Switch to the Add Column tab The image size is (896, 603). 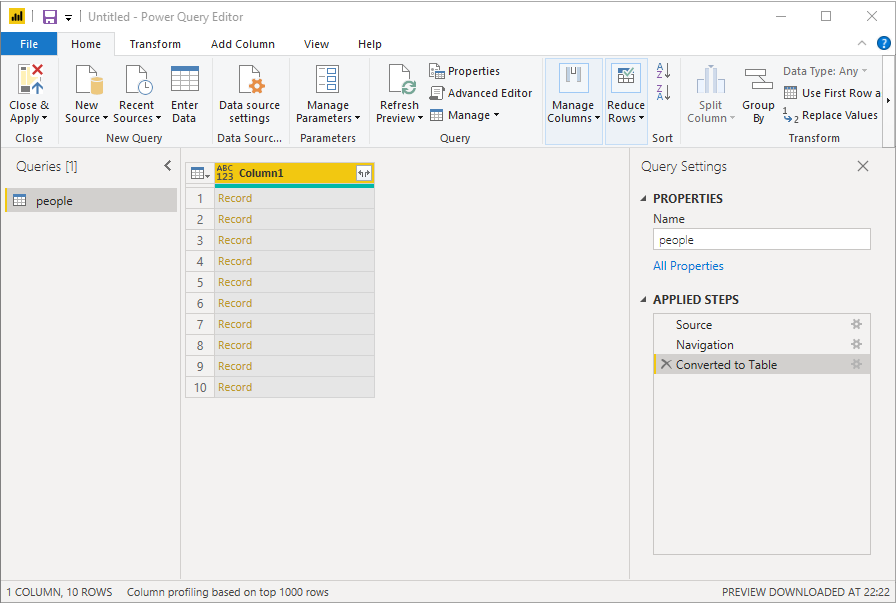tap(242, 44)
